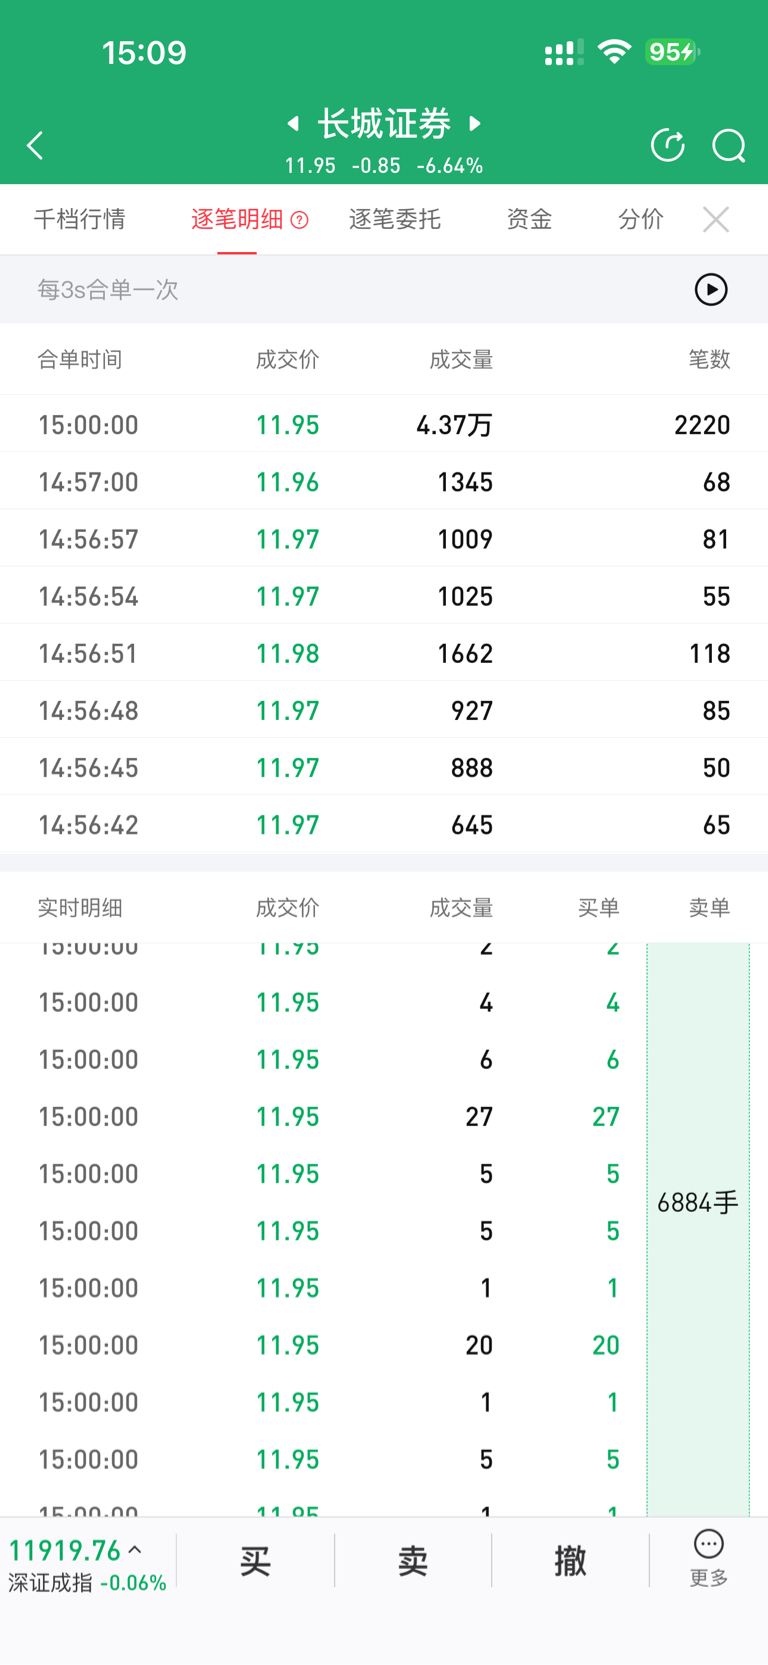Open 深证成指 11919.76 index ticker
This screenshot has height=1665, width=768.
87,1566
